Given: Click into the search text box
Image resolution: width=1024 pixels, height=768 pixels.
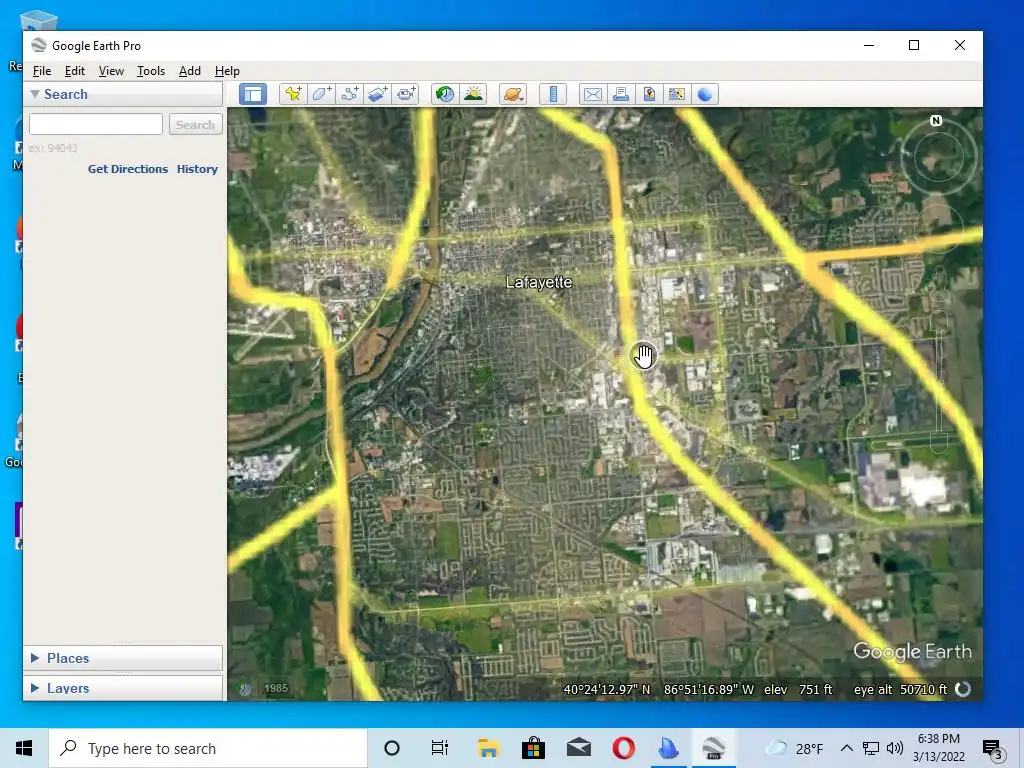Looking at the screenshot, I should tap(96, 124).
